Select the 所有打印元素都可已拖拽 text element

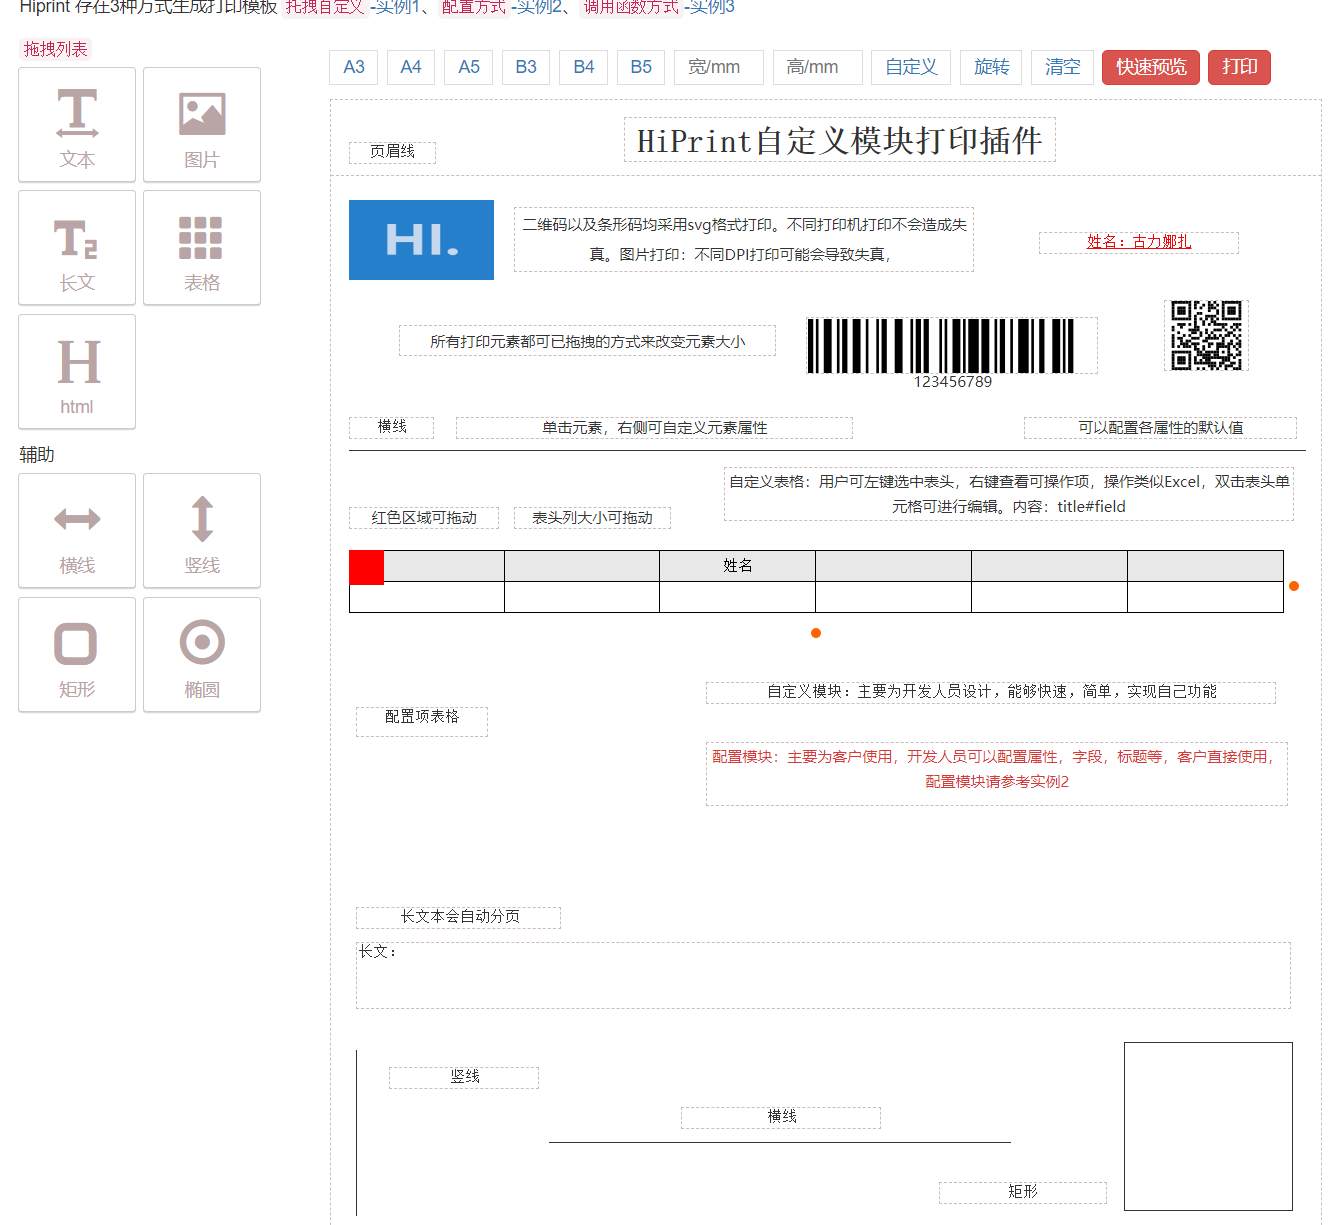click(x=587, y=341)
